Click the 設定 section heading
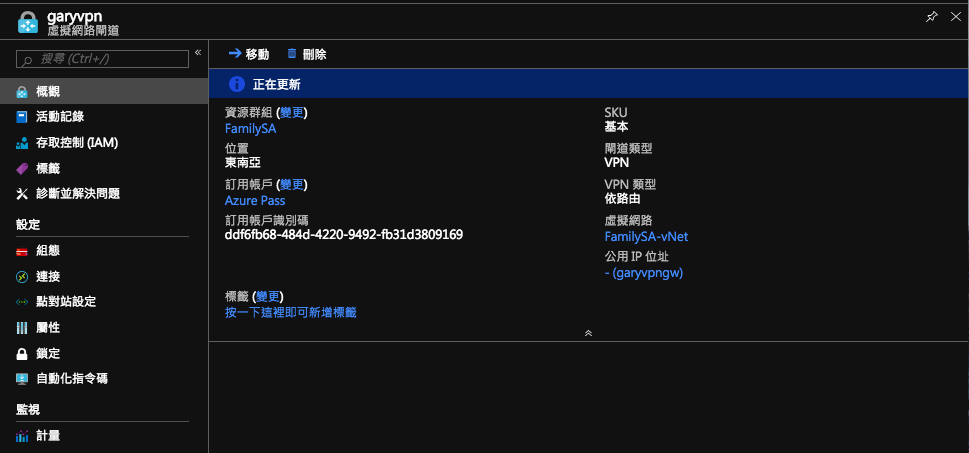969x453 pixels. click(28, 224)
